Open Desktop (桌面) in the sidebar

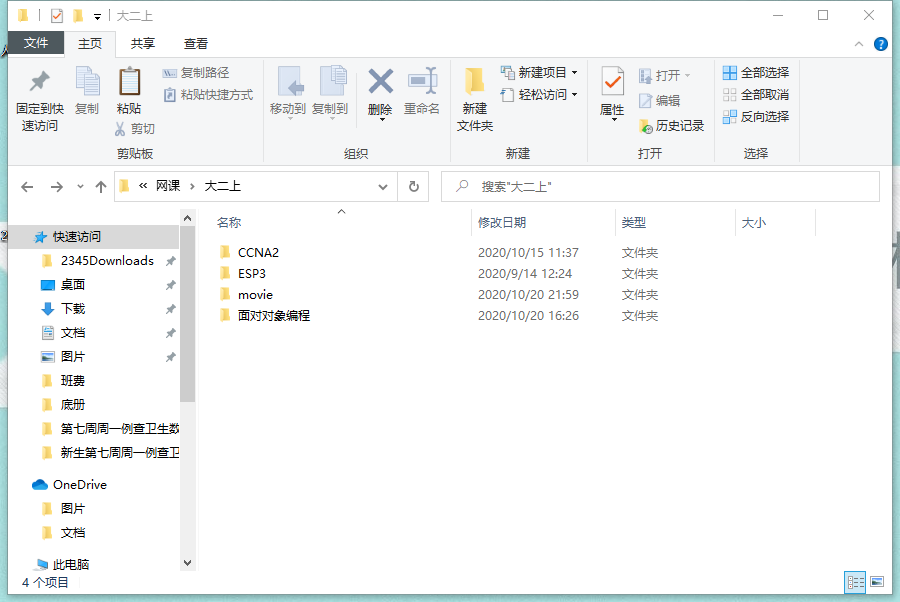tap(73, 285)
